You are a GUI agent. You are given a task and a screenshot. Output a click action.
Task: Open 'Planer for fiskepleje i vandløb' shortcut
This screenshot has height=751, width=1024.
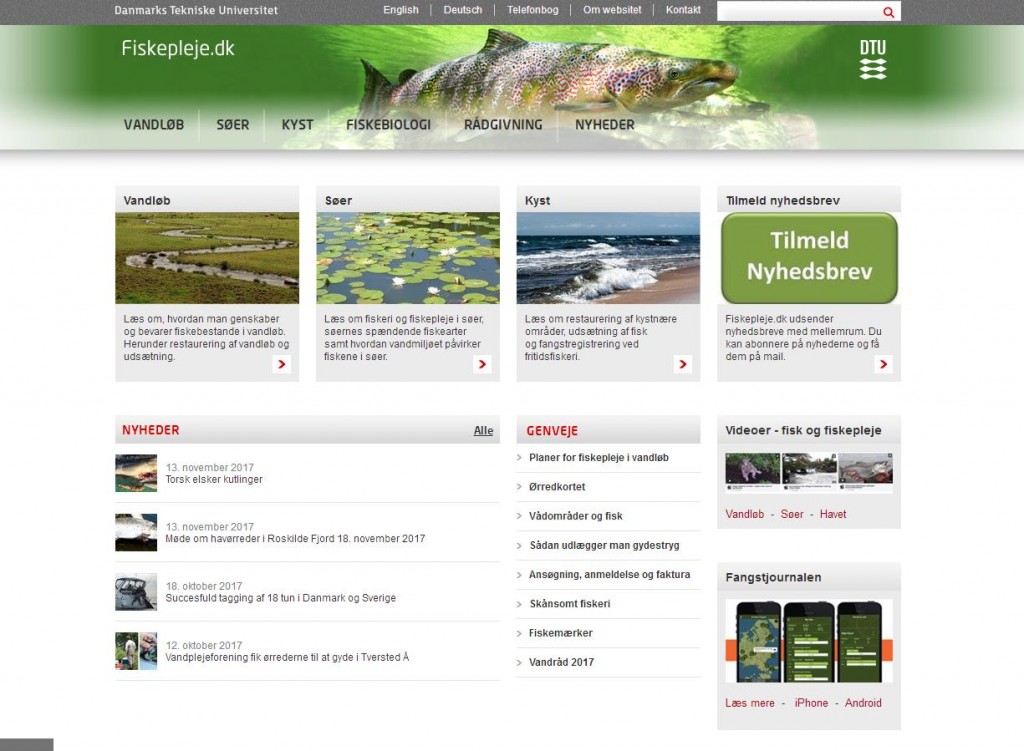tap(599, 458)
